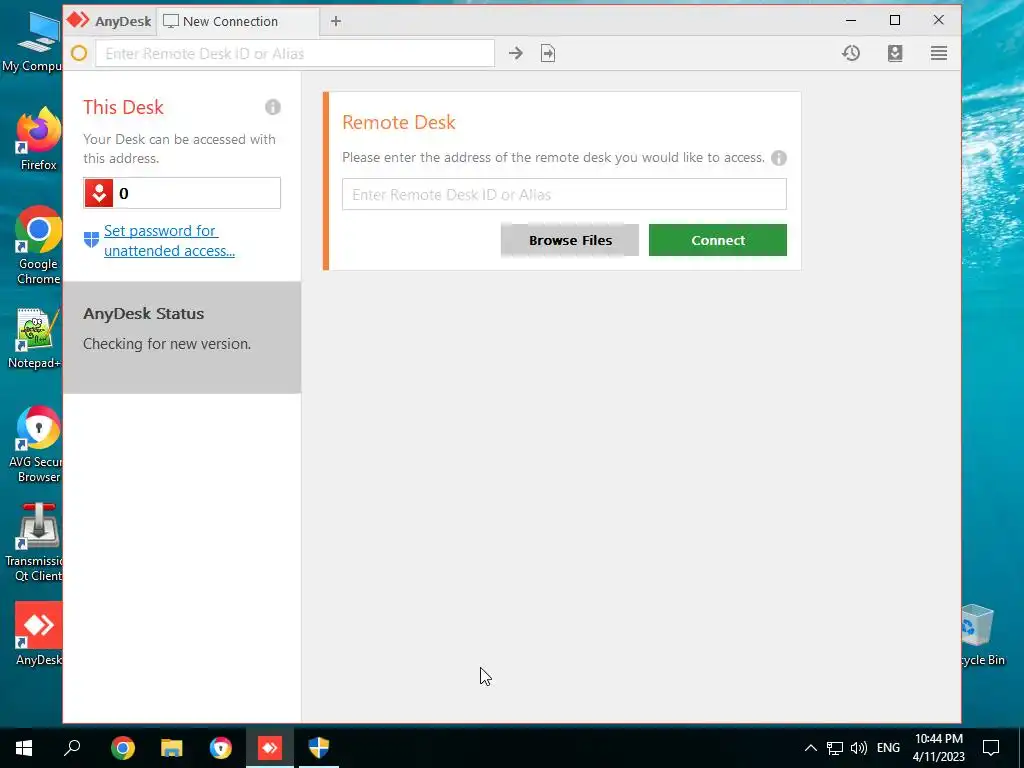Select the Recycle Bin desktop icon

[982, 635]
